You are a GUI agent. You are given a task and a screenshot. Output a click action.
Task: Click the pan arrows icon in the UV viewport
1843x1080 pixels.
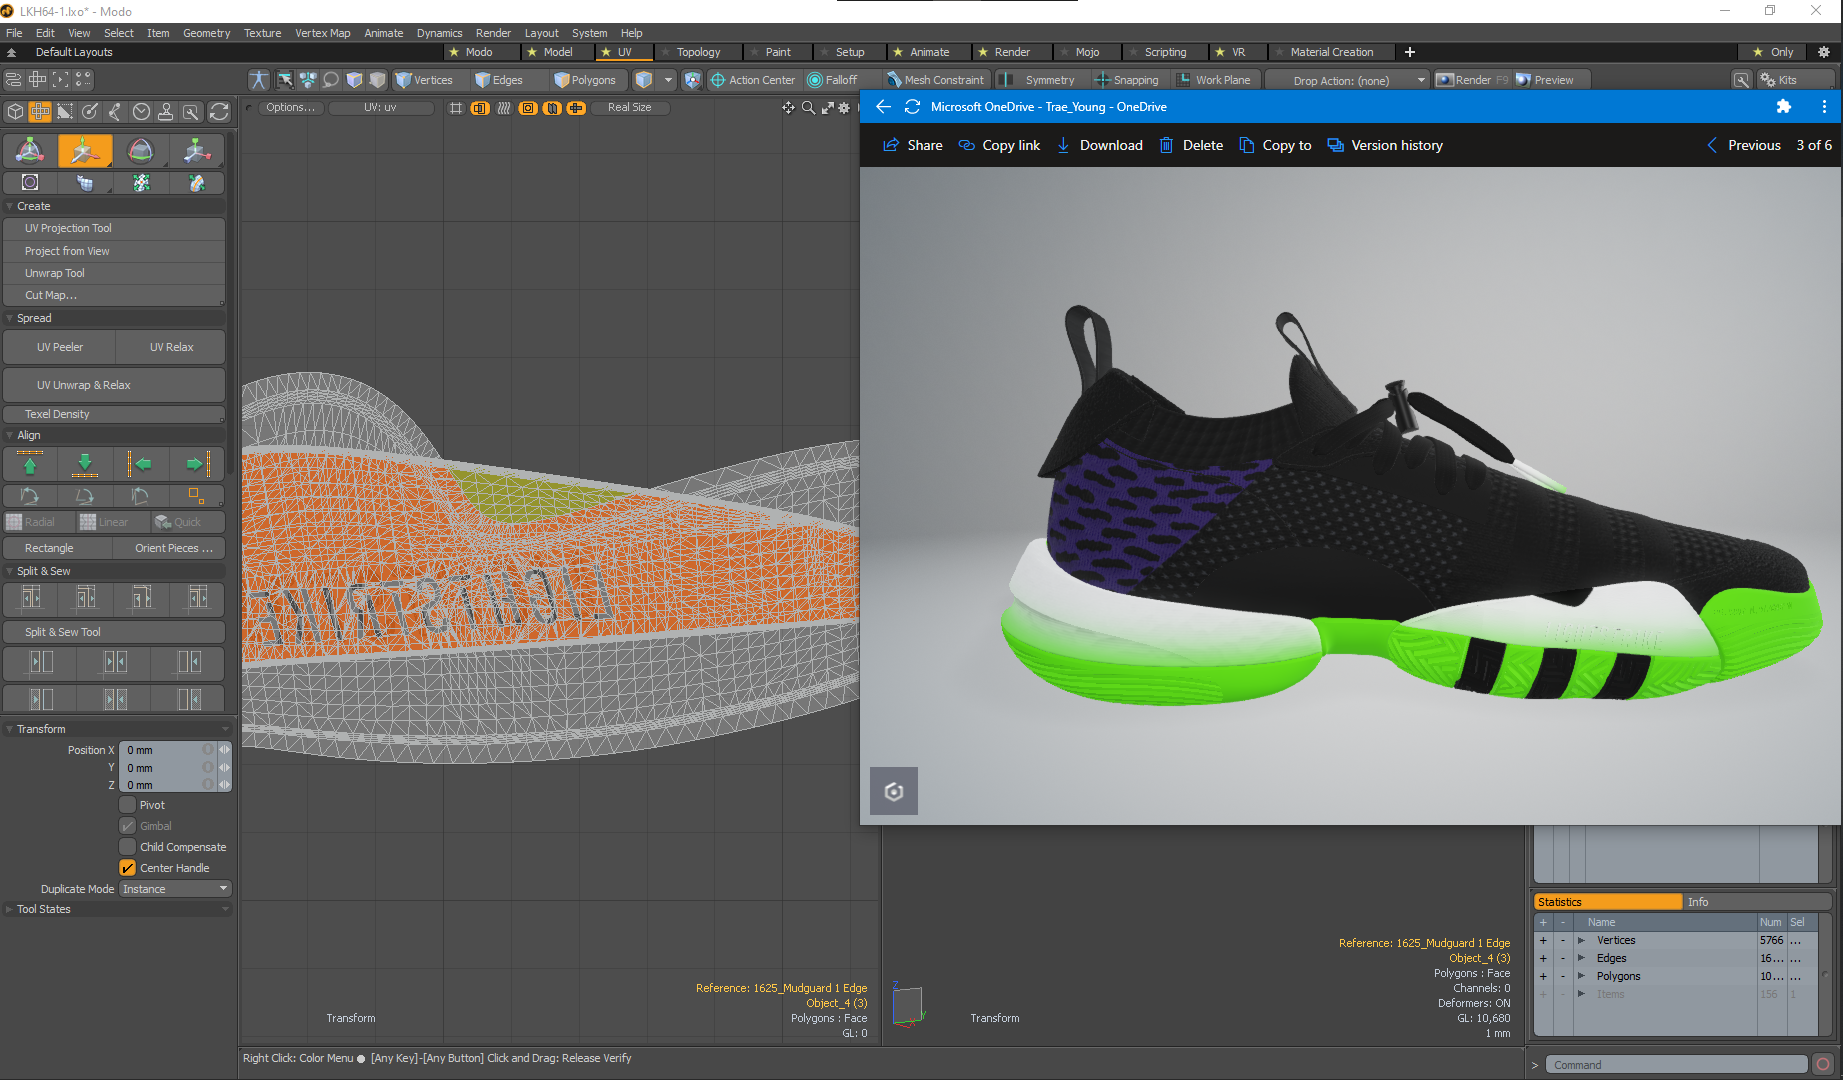[789, 108]
